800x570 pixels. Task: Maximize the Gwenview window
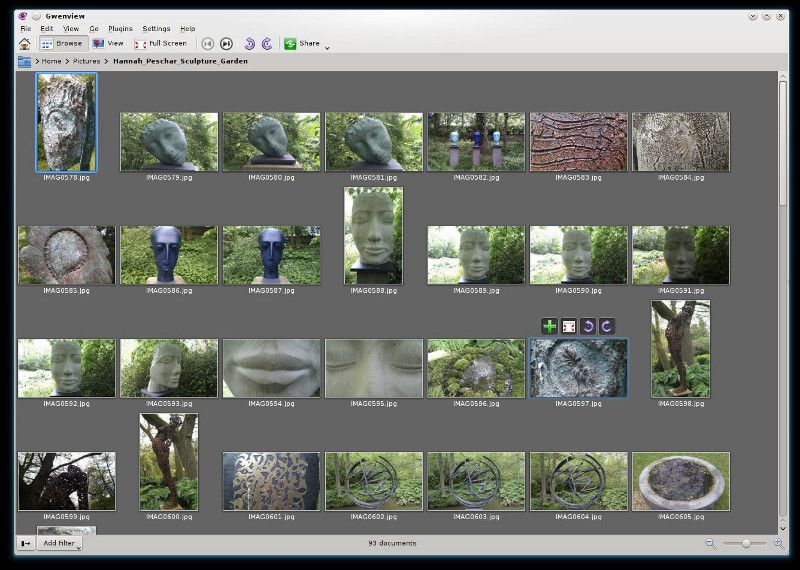click(766, 16)
